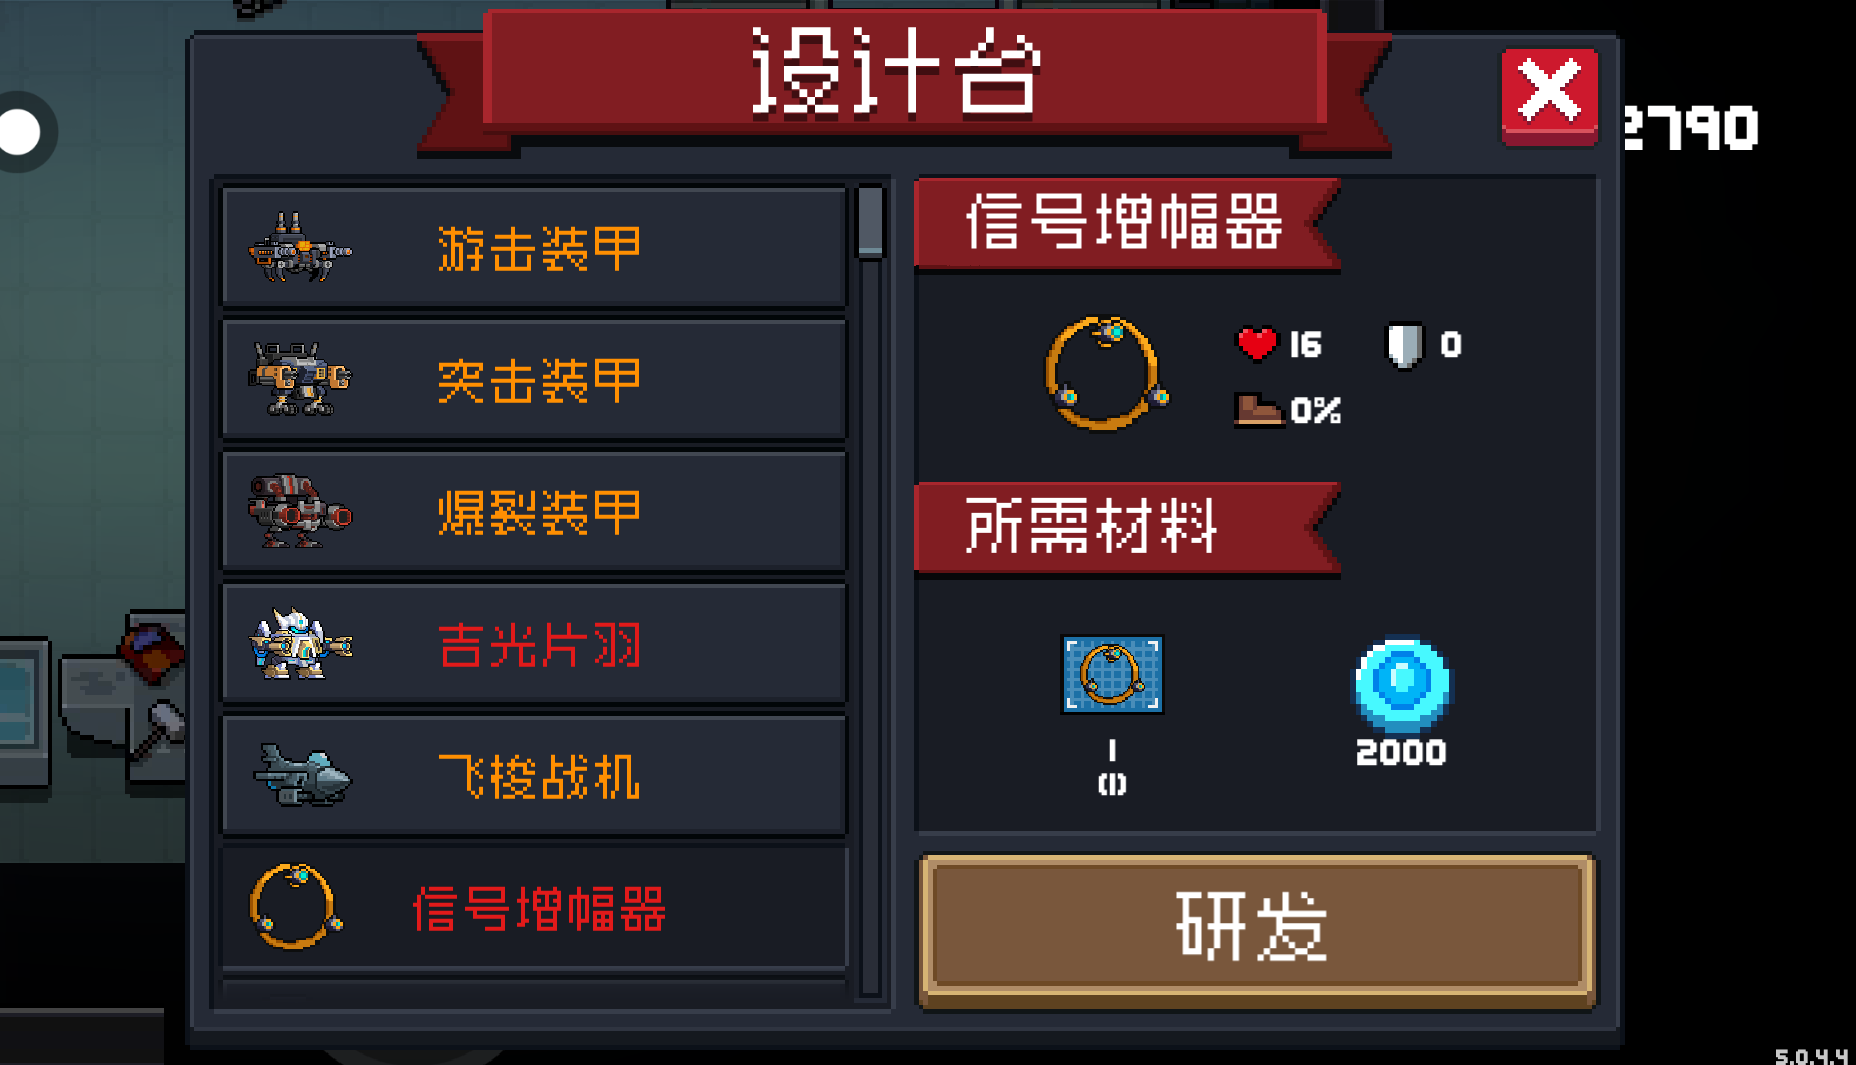Click the 信号增幅器 ring icon in list
The height and width of the screenshot is (1065, 1856).
coord(295,906)
